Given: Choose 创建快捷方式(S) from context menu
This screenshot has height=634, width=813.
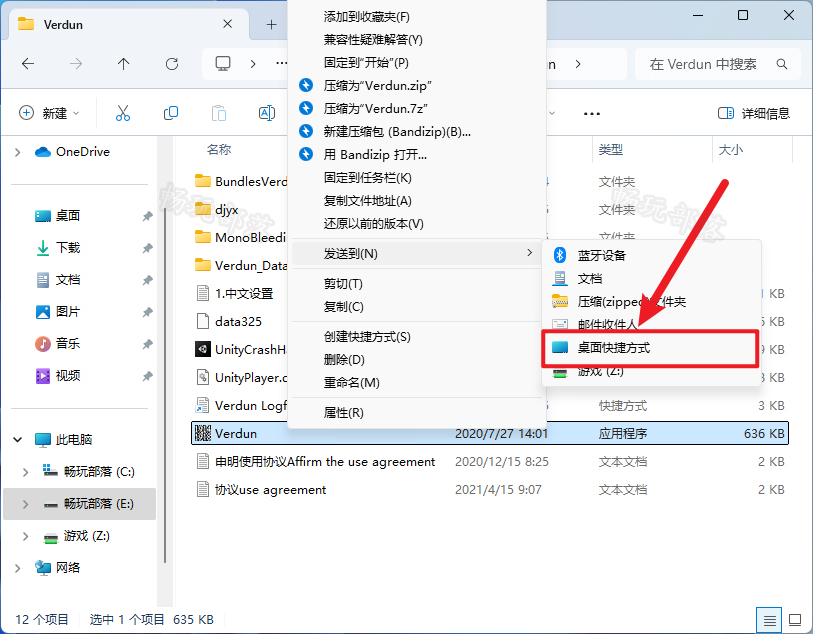Looking at the screenshot, I should point(417,337).
